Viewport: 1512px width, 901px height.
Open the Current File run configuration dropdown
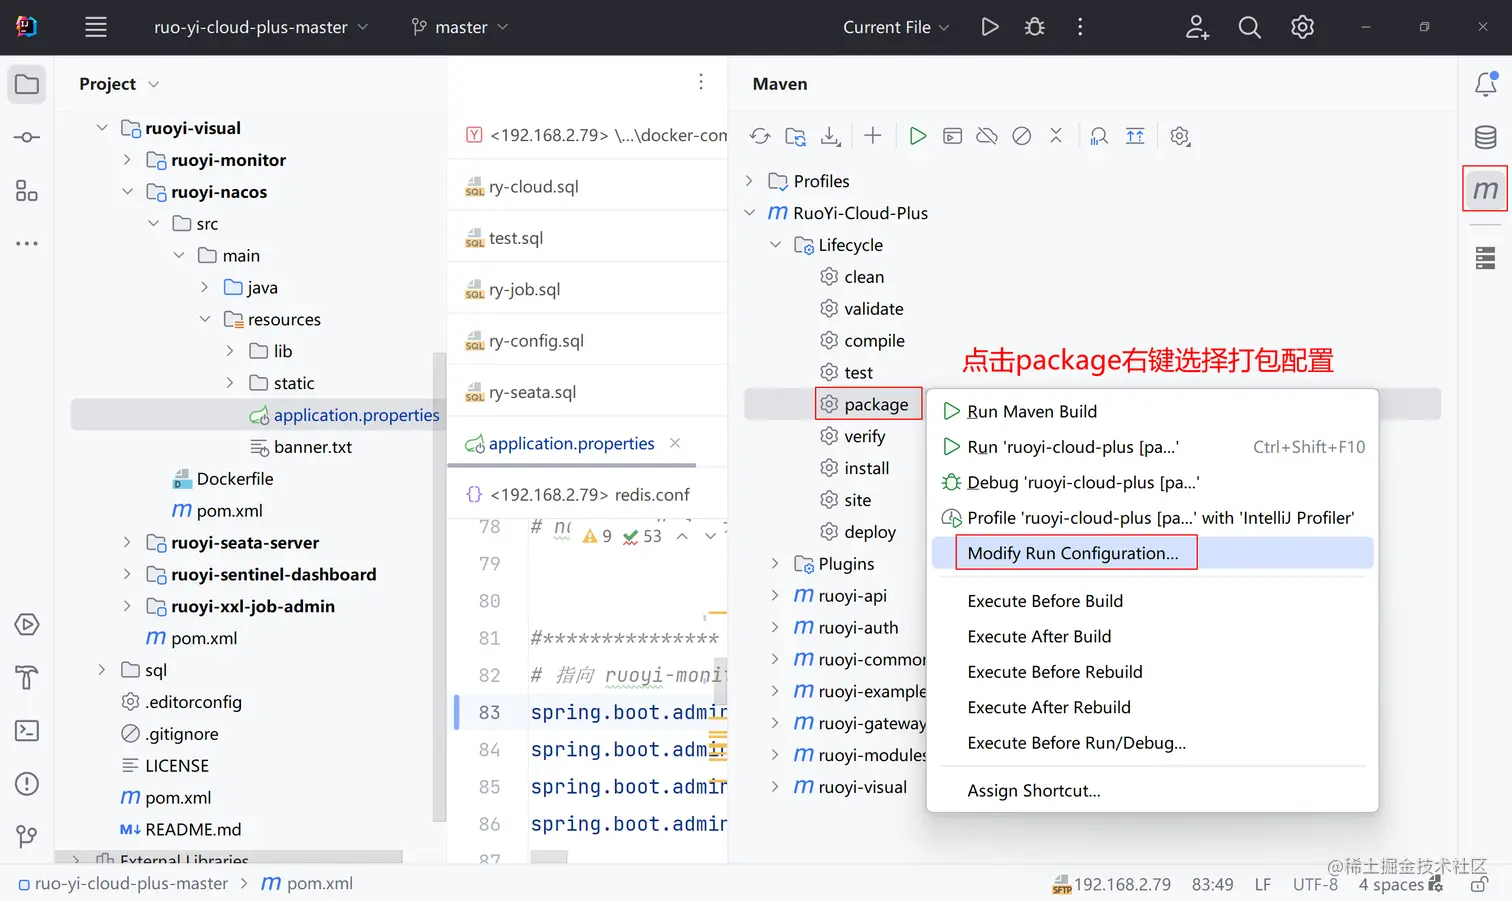click(896, 27)
